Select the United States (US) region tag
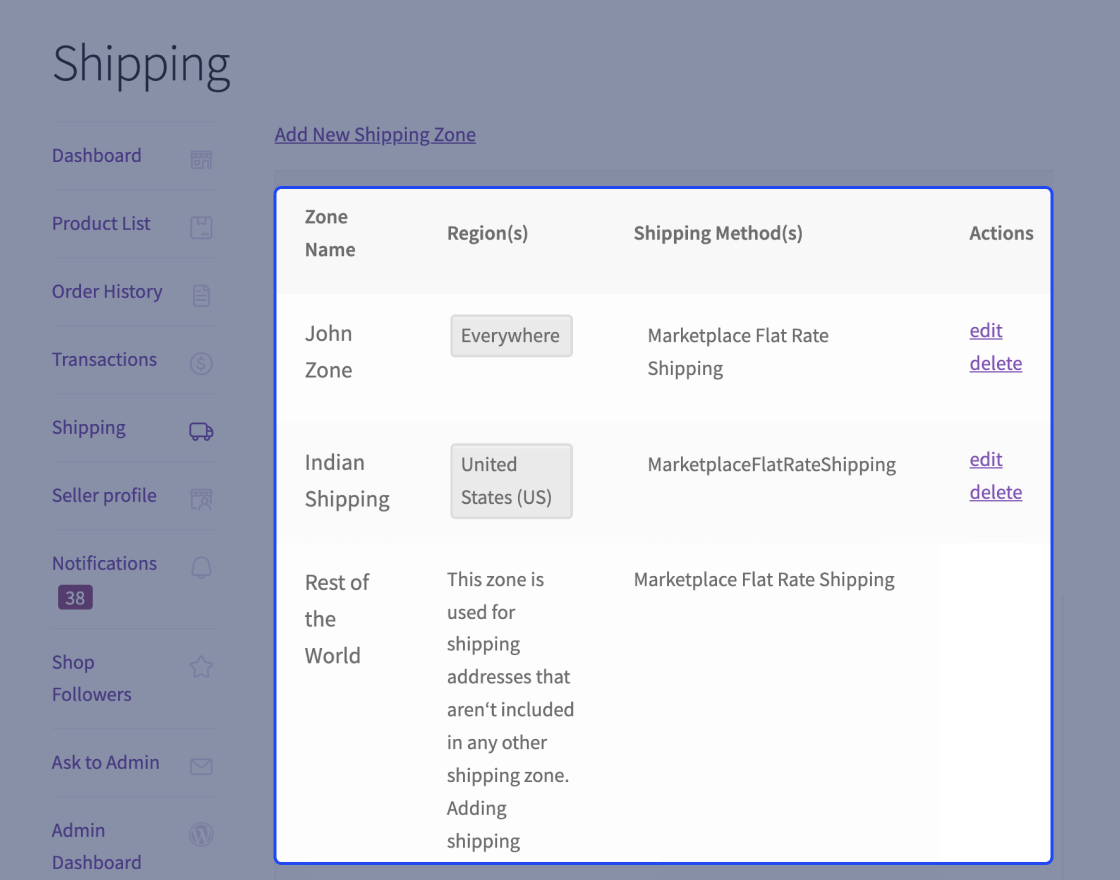This screenshot has height=880, width=1120. [x=511, y=481]
